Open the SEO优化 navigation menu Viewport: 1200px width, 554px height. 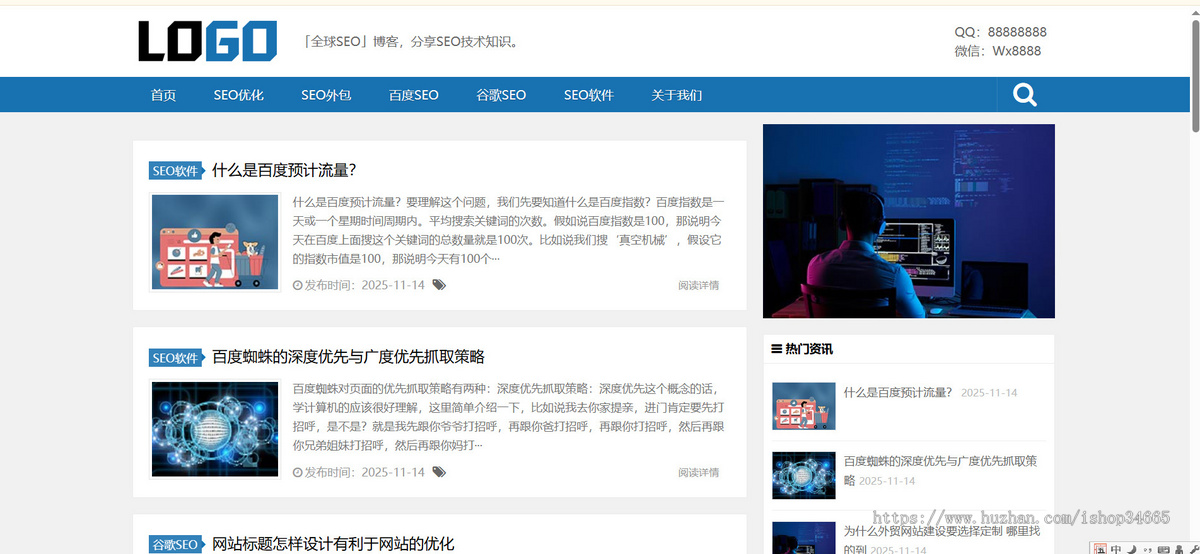pyautogui.click(x=238, y=95)
